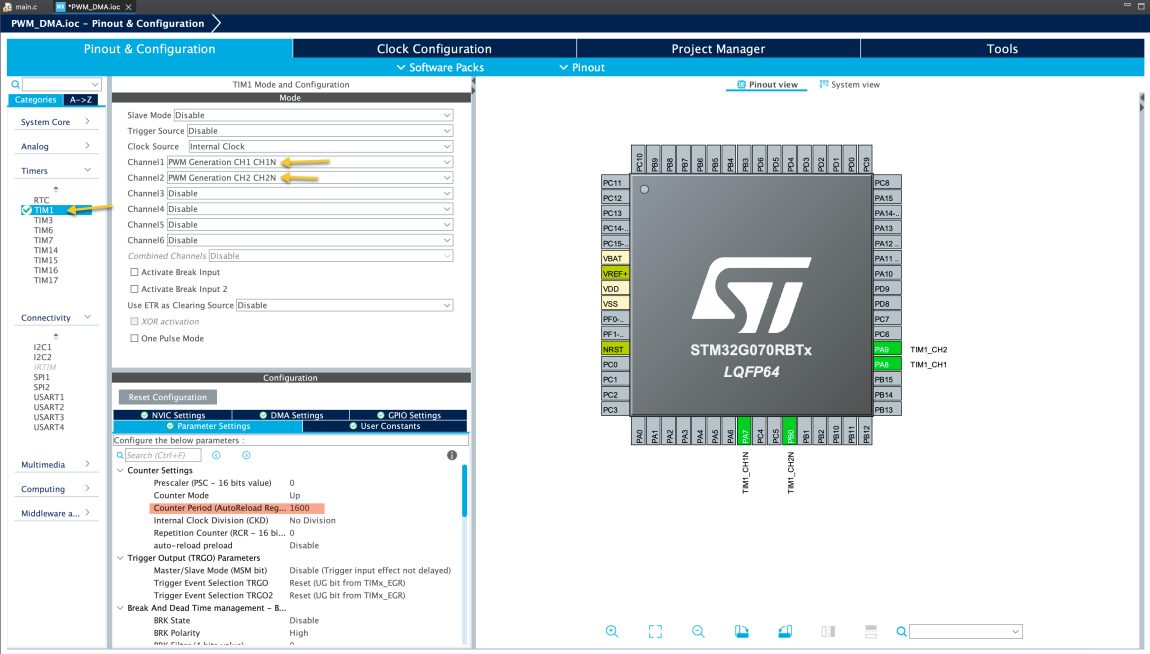1150x654 pixels.
Task: Click the best fit icon in pinout toolbar
Action: tap(655, 631)
